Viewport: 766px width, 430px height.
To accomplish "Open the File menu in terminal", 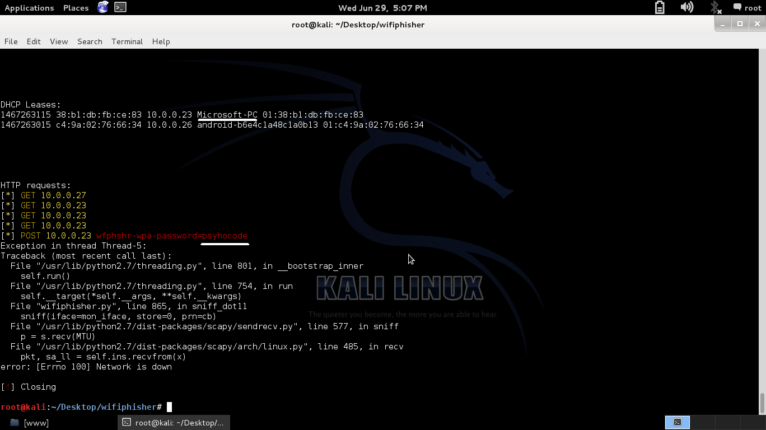I will [x=11, y=41].
